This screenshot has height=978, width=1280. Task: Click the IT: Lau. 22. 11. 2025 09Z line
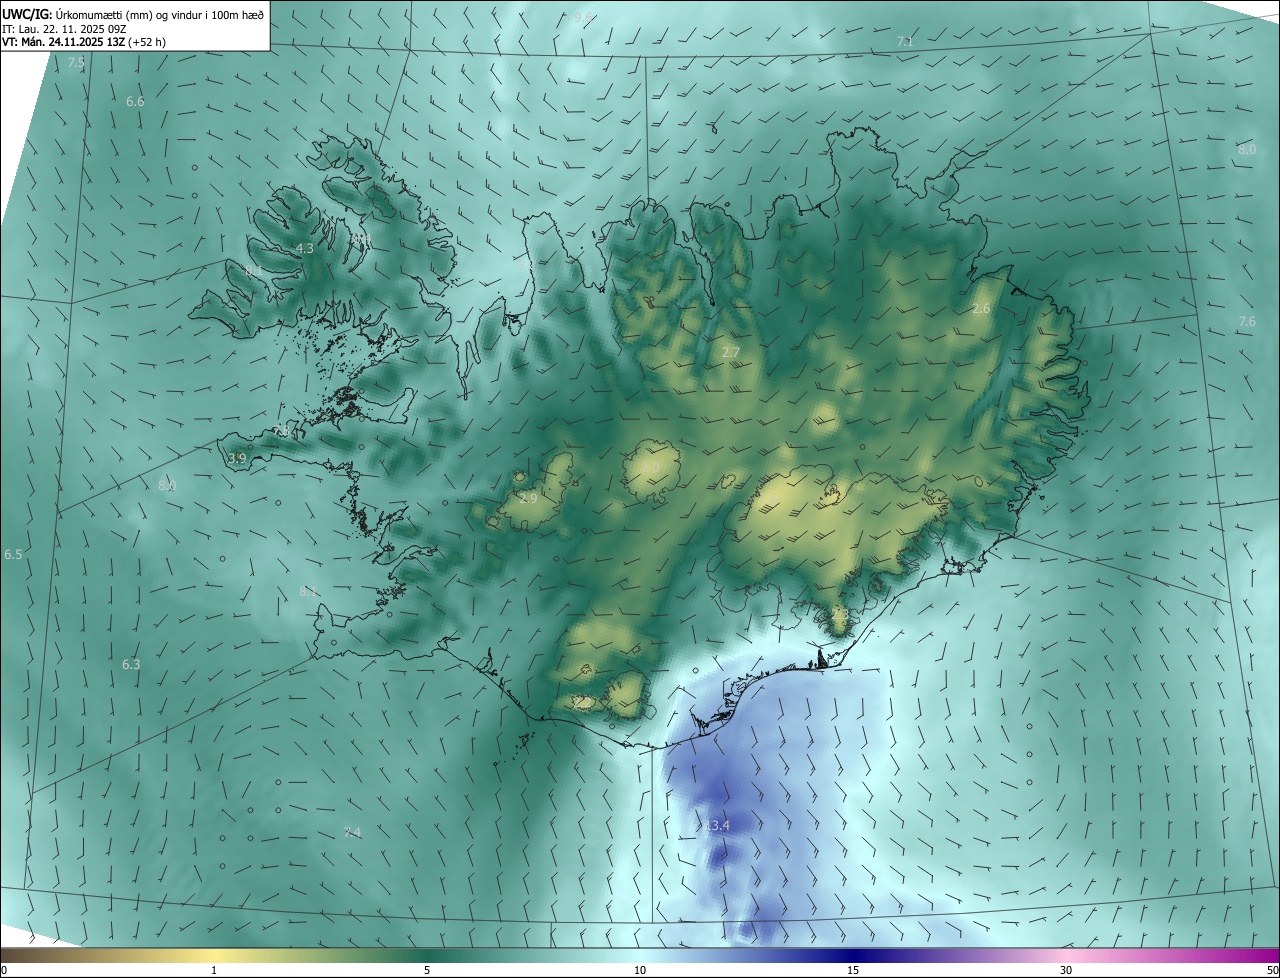coord(64,28)
